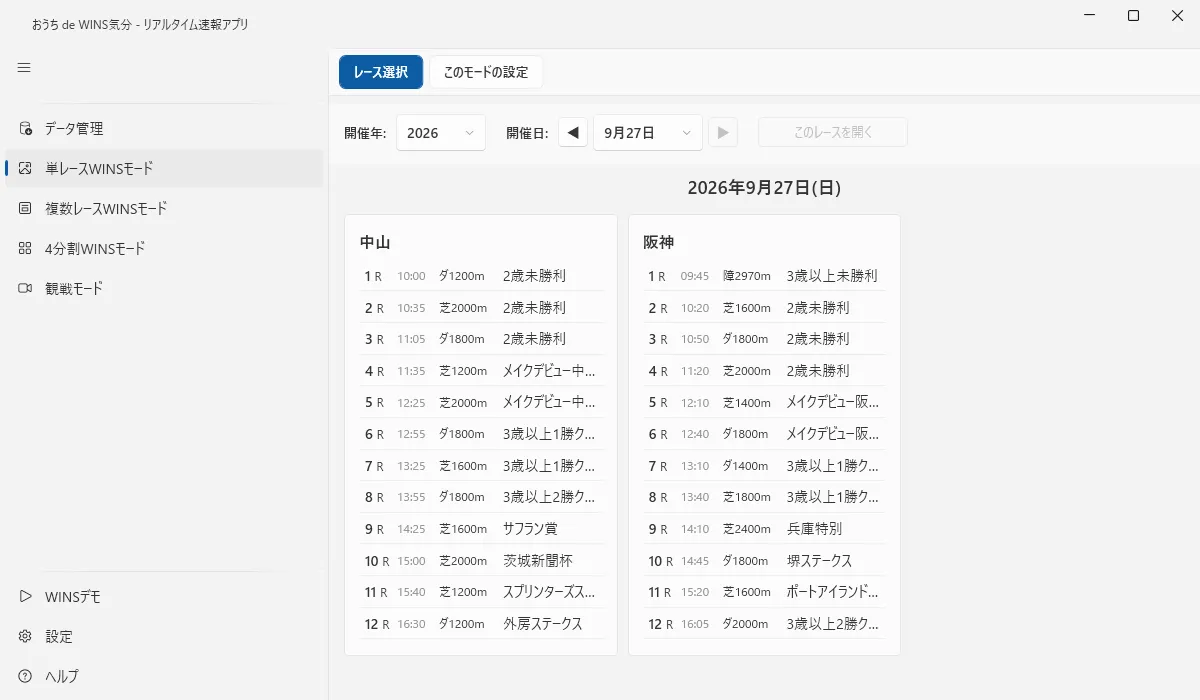The height and width of the screenshot is (700, 1200).
Task: Switch to 4分割WINSモード
Action: (x=164, y=249)
